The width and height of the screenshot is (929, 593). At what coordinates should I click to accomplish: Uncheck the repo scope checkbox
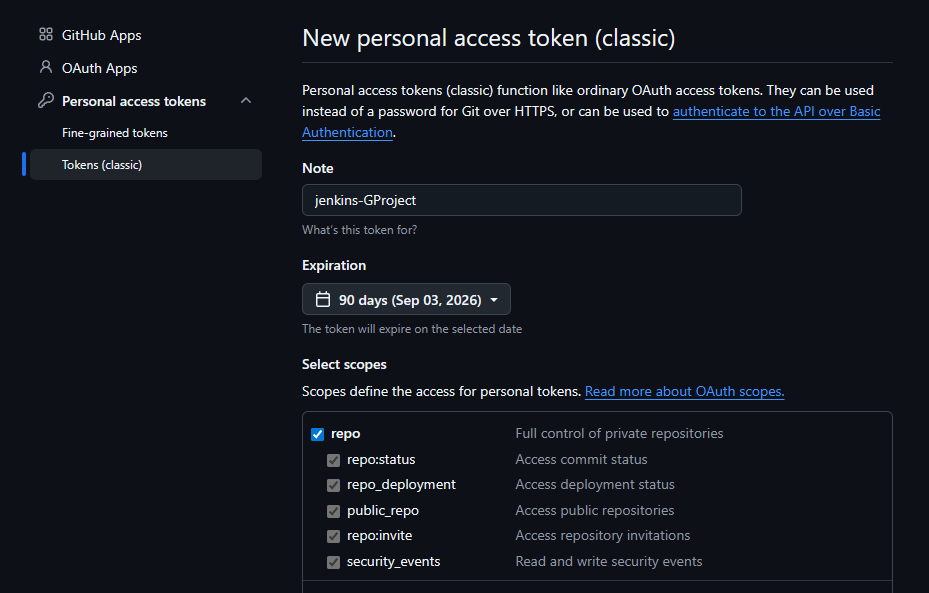click(318, 434)
